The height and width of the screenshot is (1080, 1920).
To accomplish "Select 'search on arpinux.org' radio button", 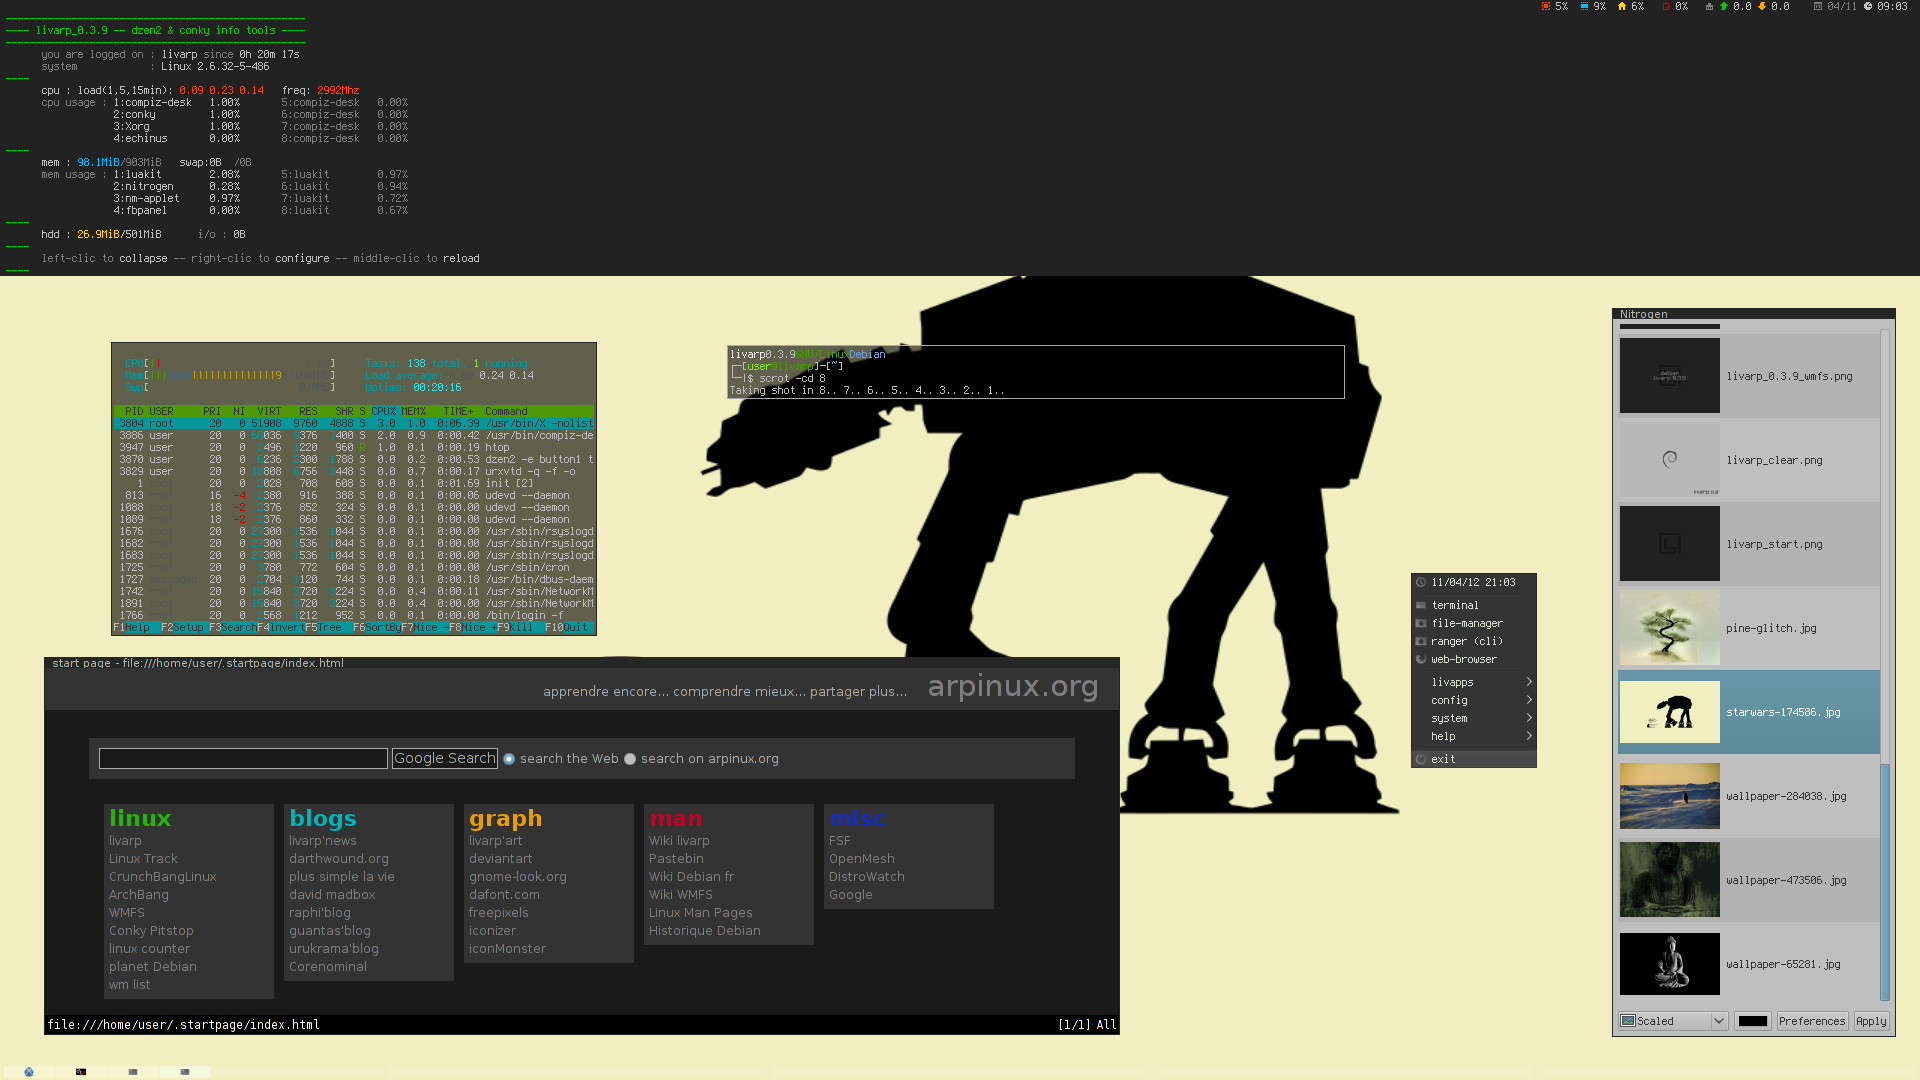I will (630, 759).
